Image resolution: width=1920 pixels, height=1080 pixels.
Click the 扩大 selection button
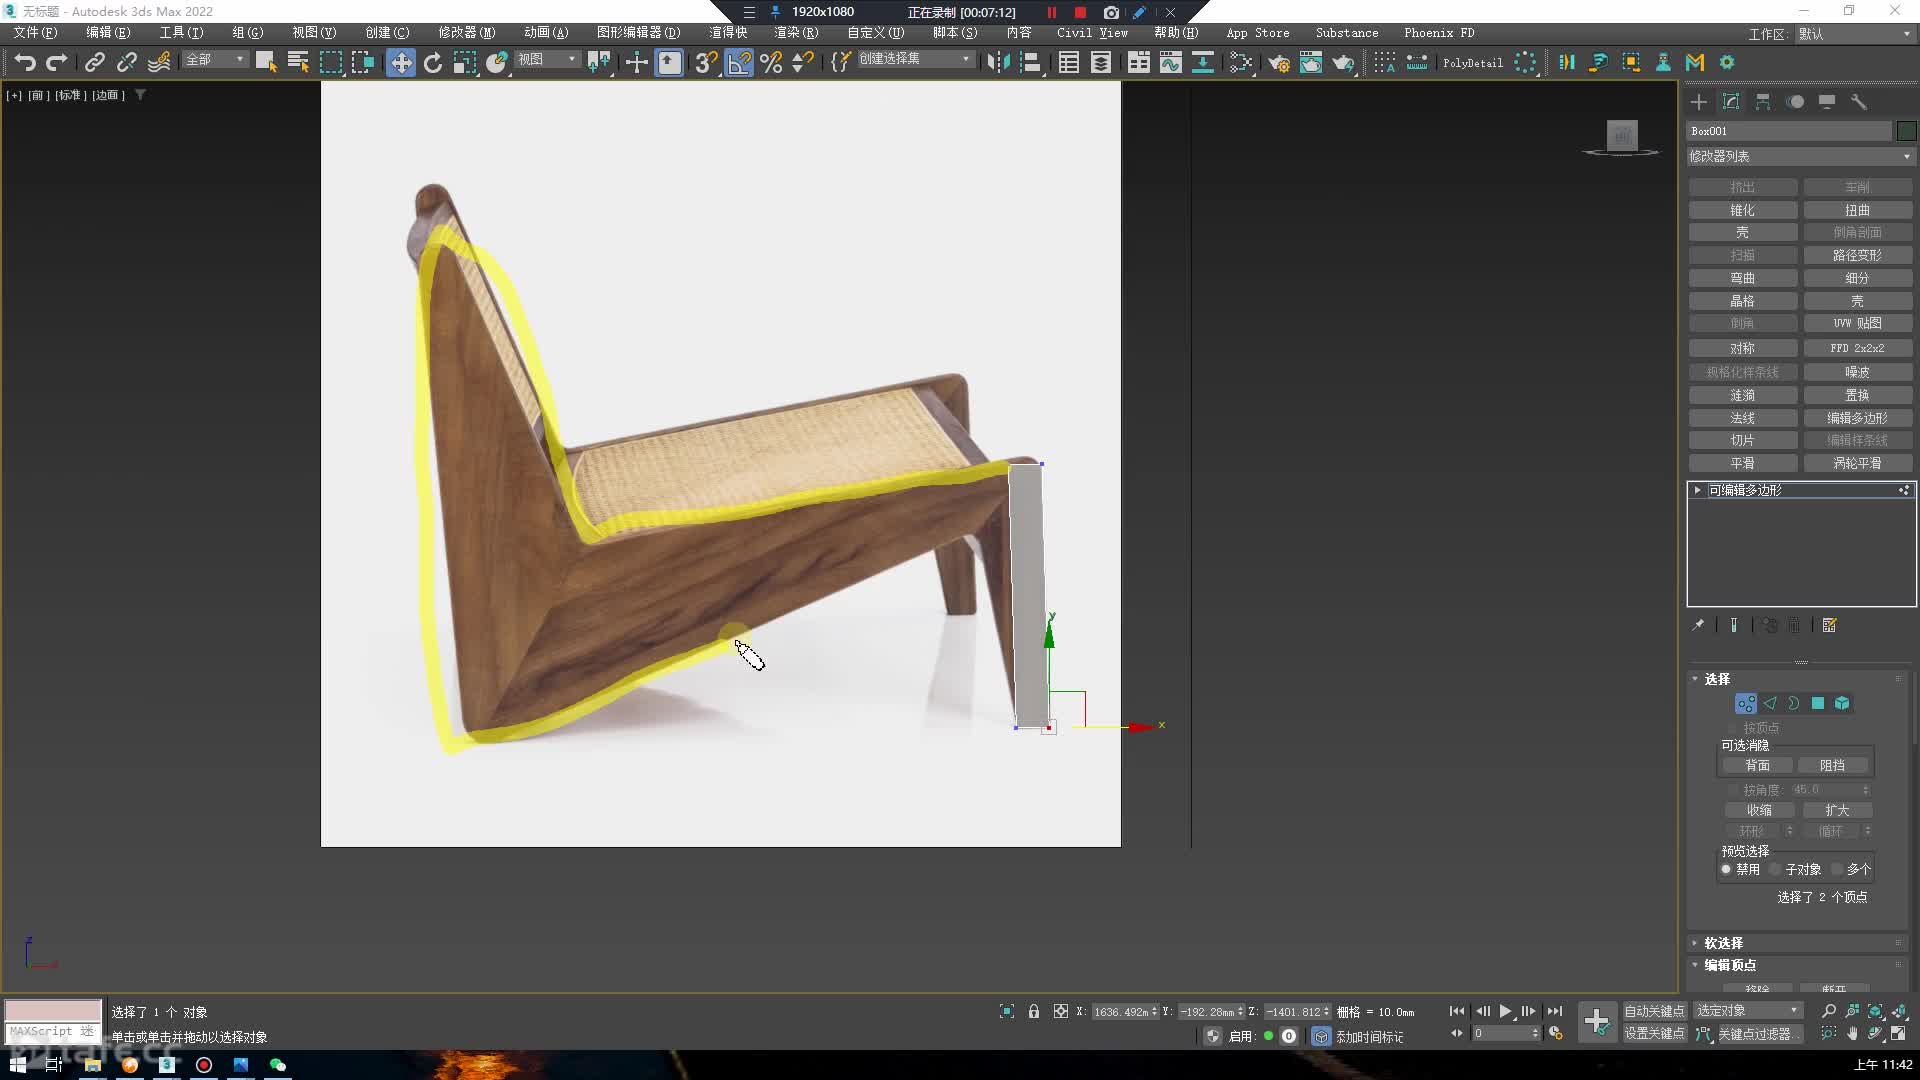[1836, 810]
